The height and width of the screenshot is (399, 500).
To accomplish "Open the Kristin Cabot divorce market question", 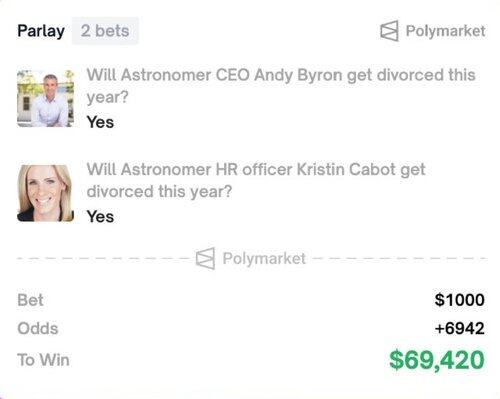I will coord(256,180).
